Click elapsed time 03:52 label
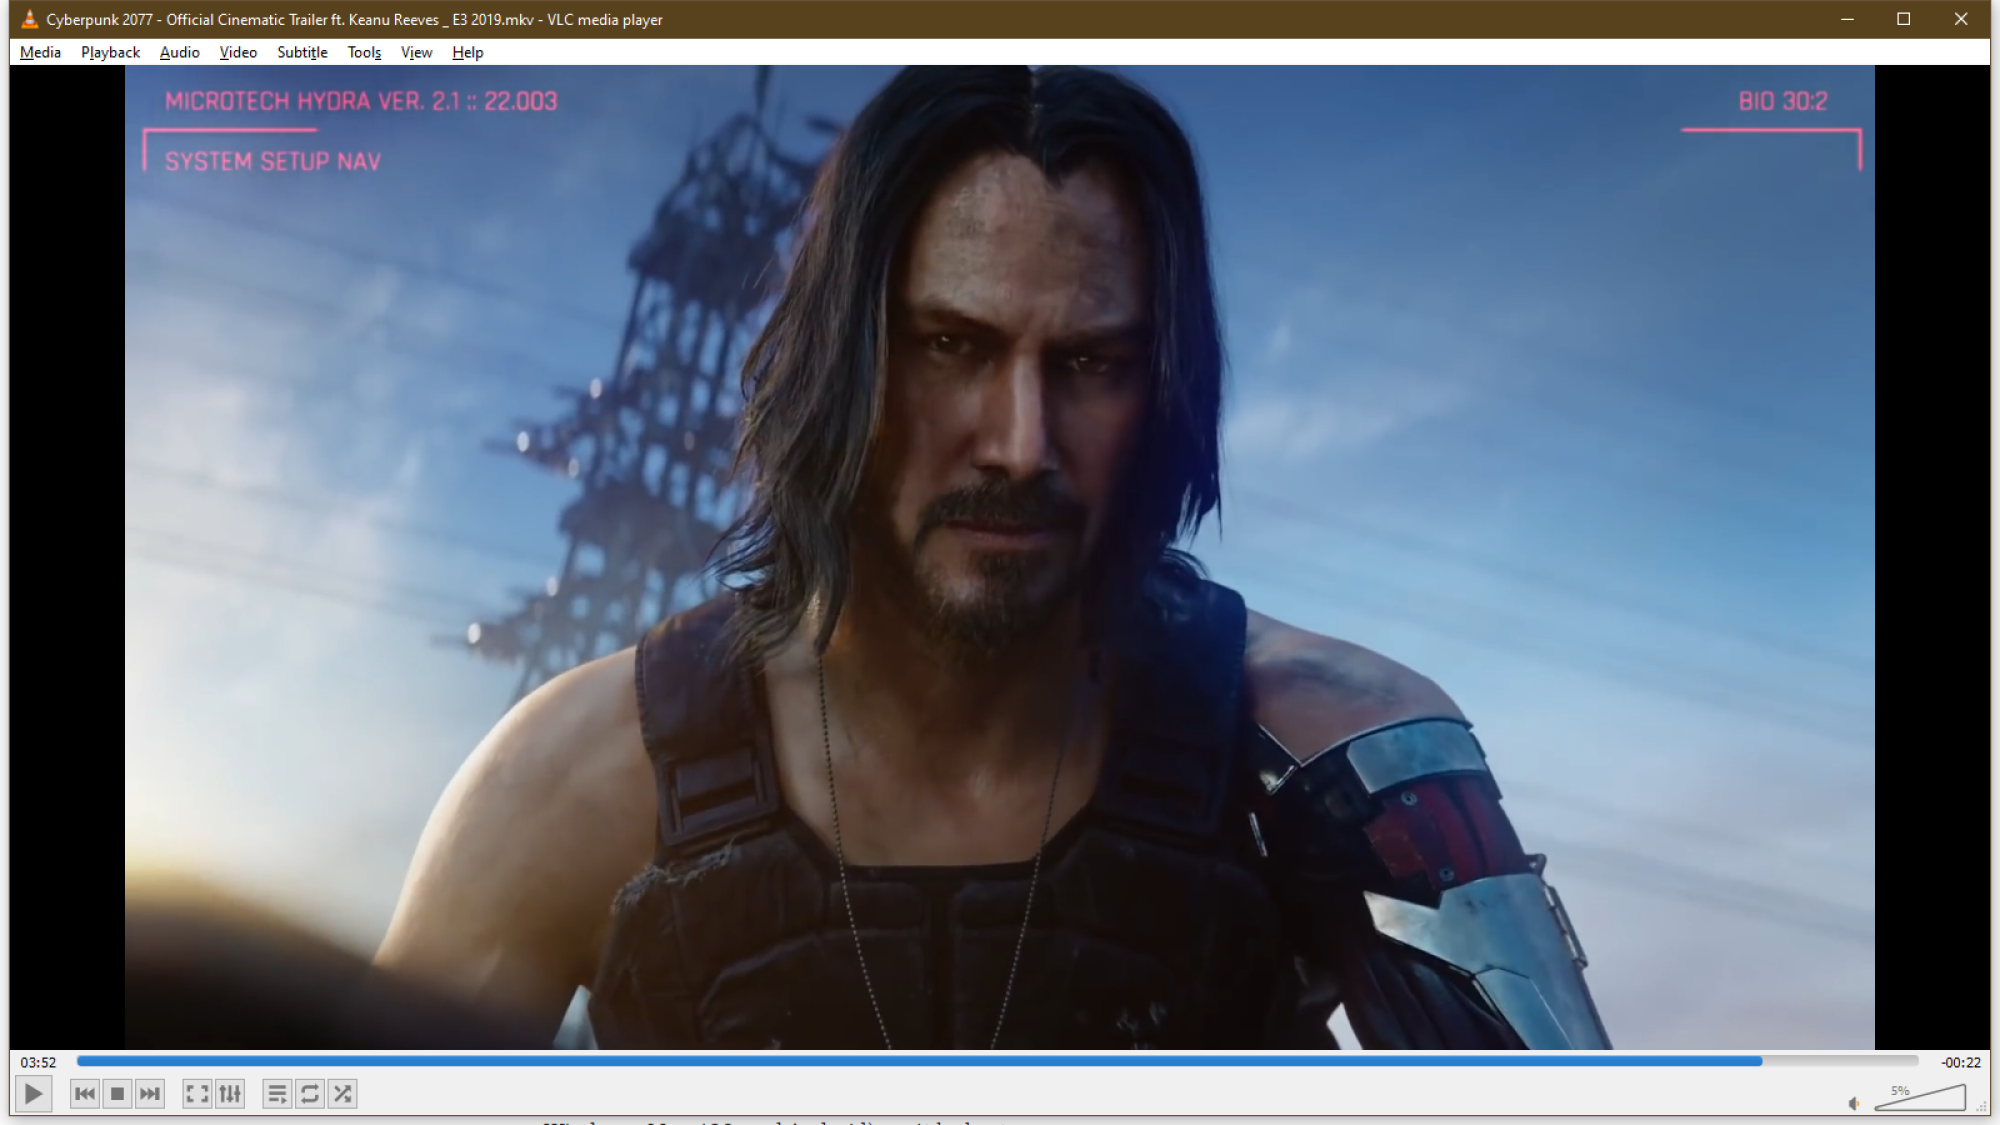This screenshot has width=2000, height=1125. (38, 1062)
